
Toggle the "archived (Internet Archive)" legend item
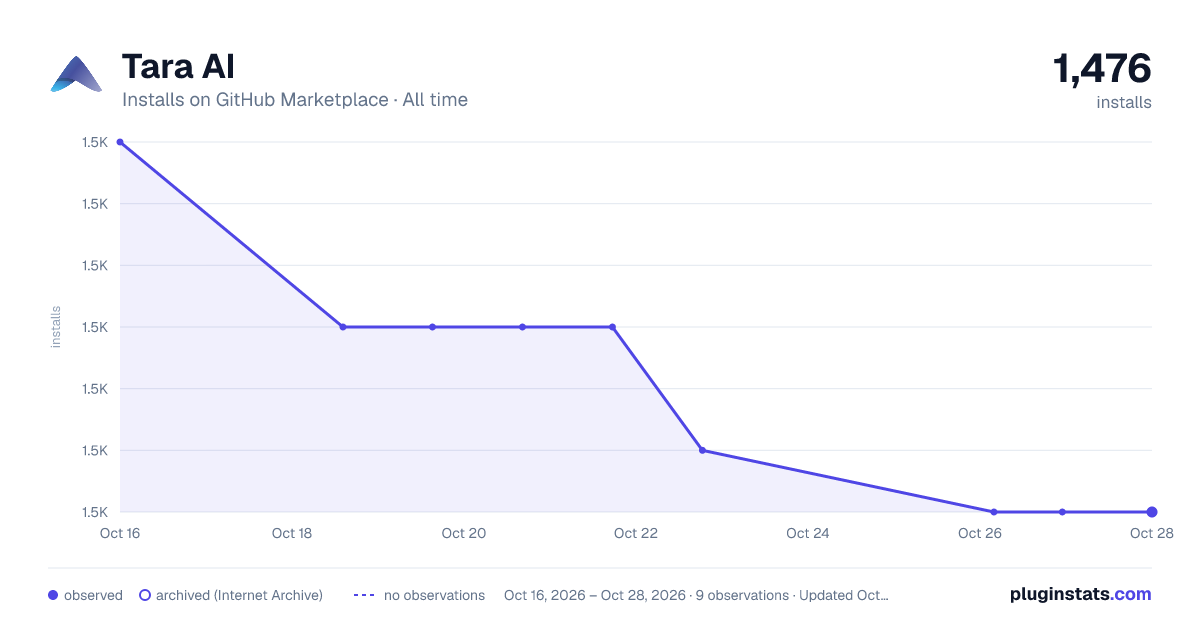231,595
